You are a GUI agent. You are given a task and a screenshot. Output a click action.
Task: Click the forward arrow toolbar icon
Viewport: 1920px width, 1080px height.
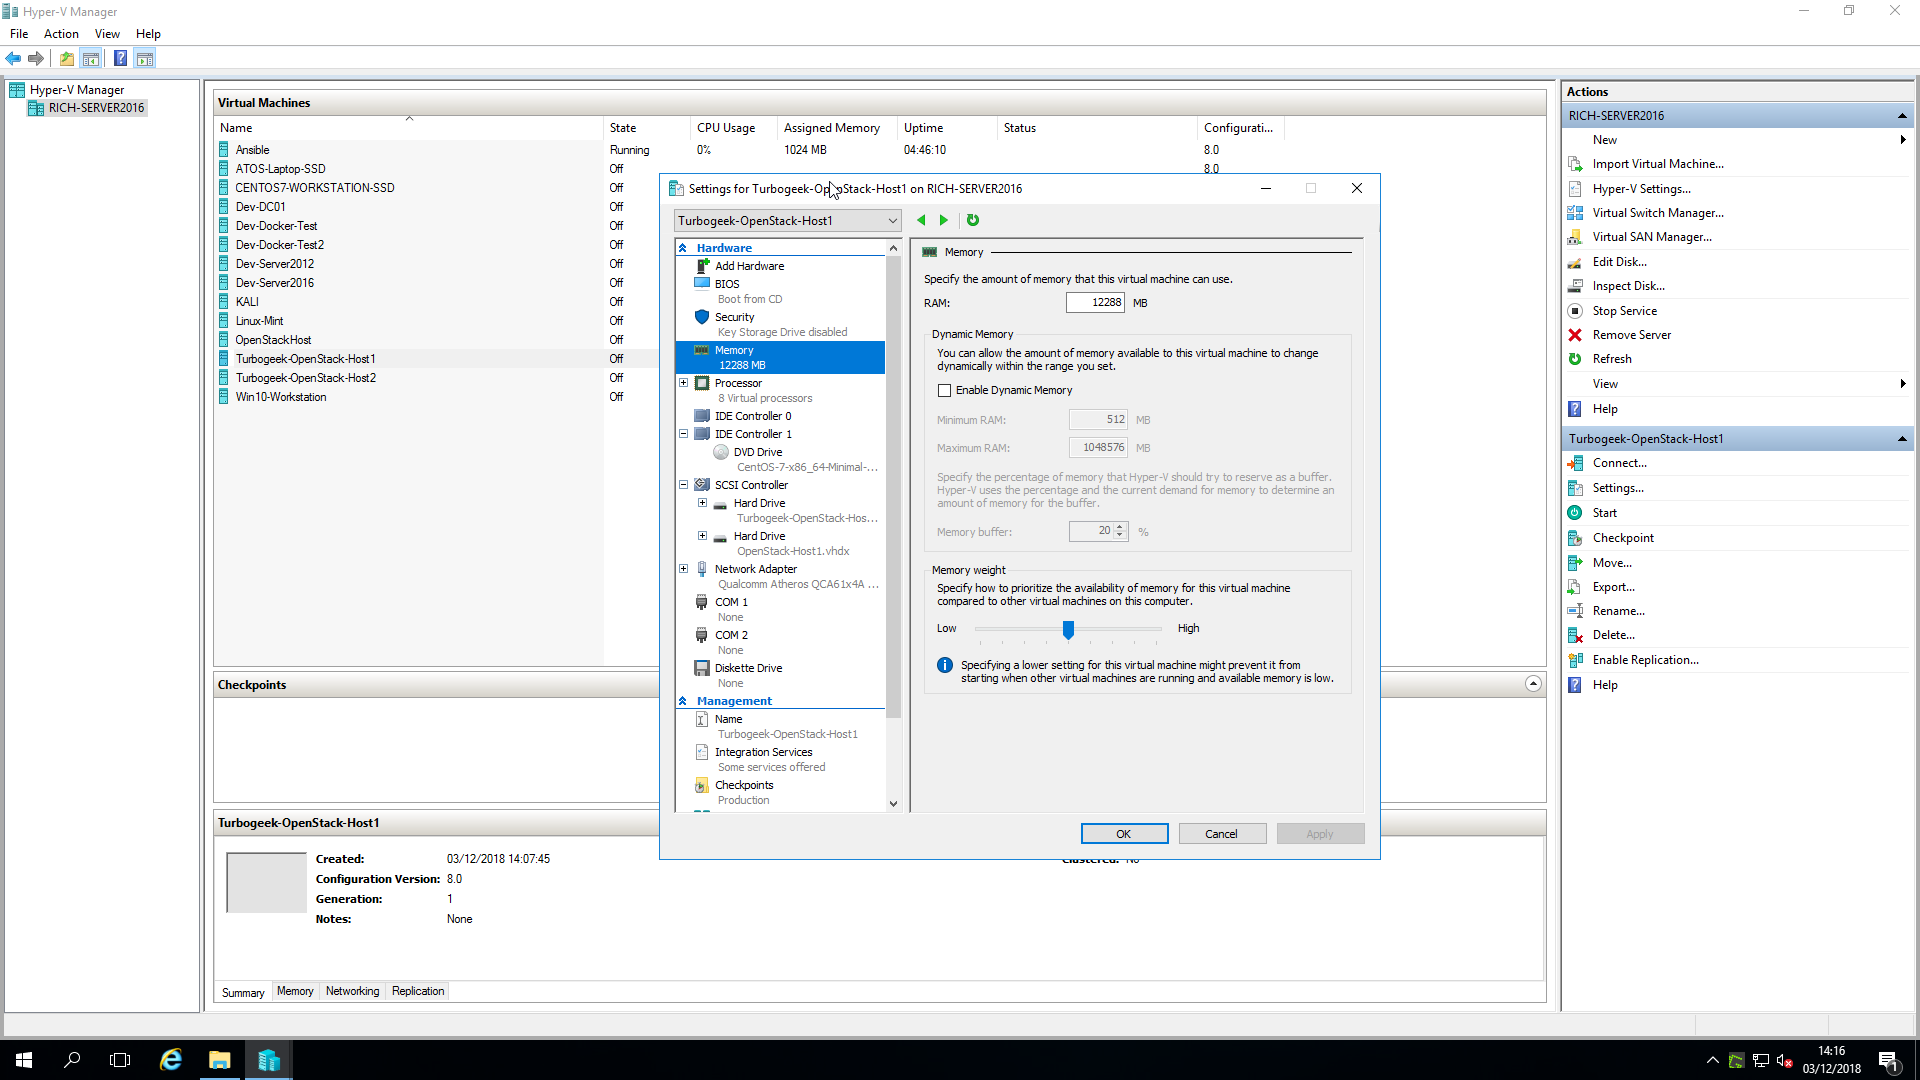coord(36,59)
